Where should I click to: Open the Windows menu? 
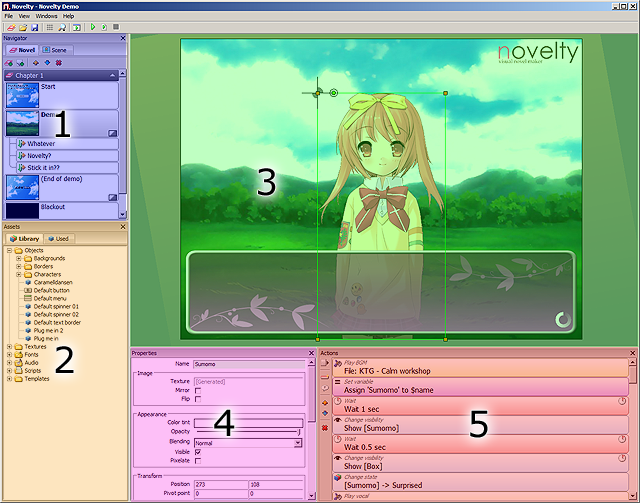(47, 16)
